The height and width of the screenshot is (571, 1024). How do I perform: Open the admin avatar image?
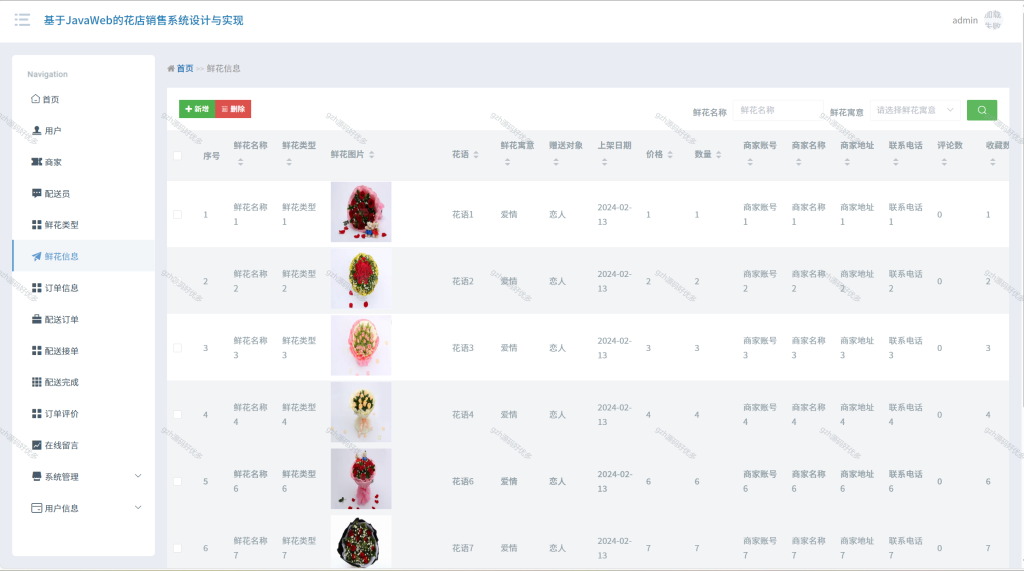(993, 20)
